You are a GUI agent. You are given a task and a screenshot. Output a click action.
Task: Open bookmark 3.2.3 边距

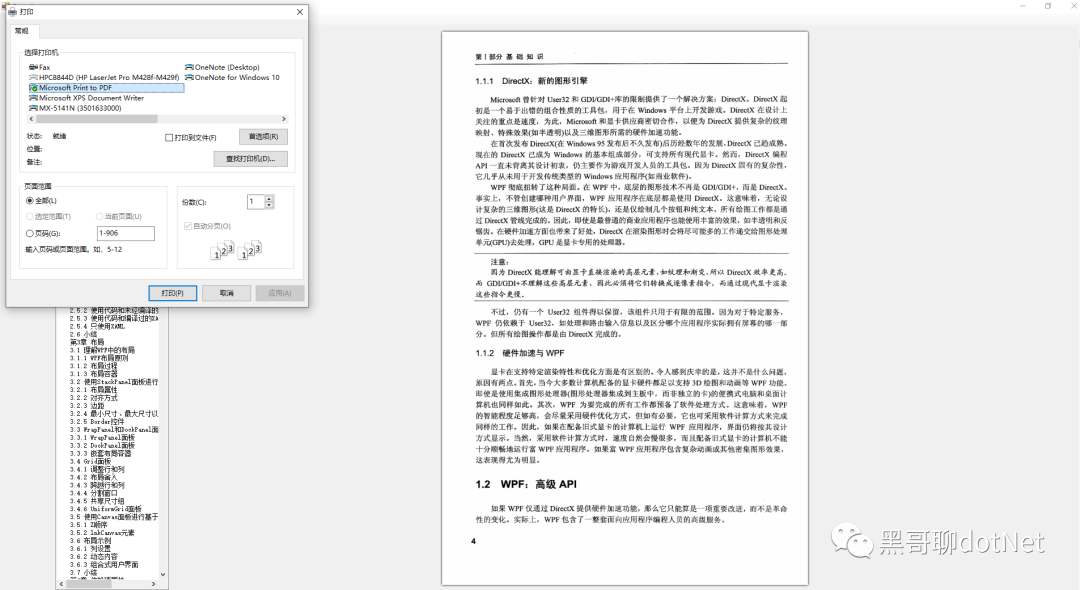coord(87,405)
